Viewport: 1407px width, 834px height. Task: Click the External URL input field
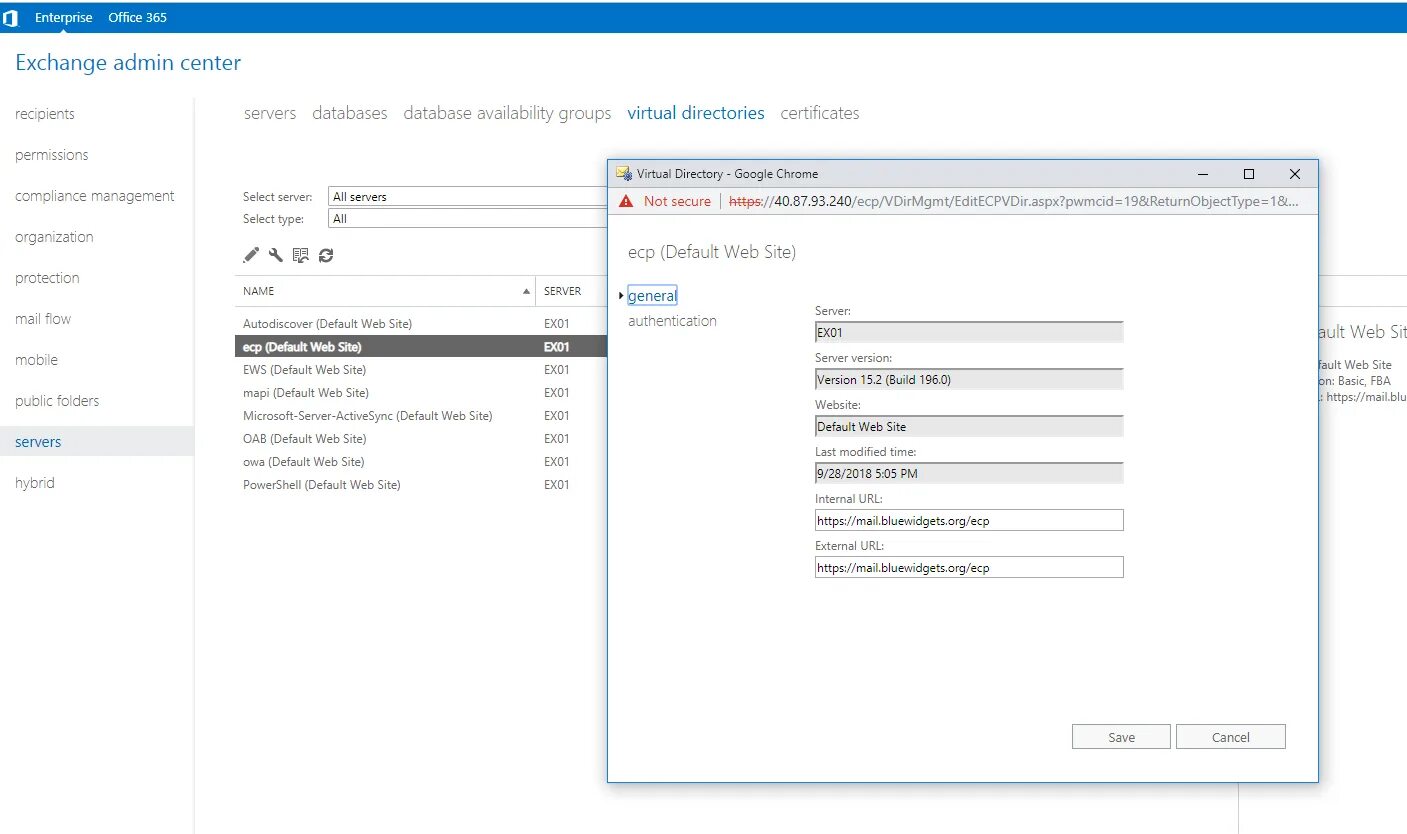[969, 568]
